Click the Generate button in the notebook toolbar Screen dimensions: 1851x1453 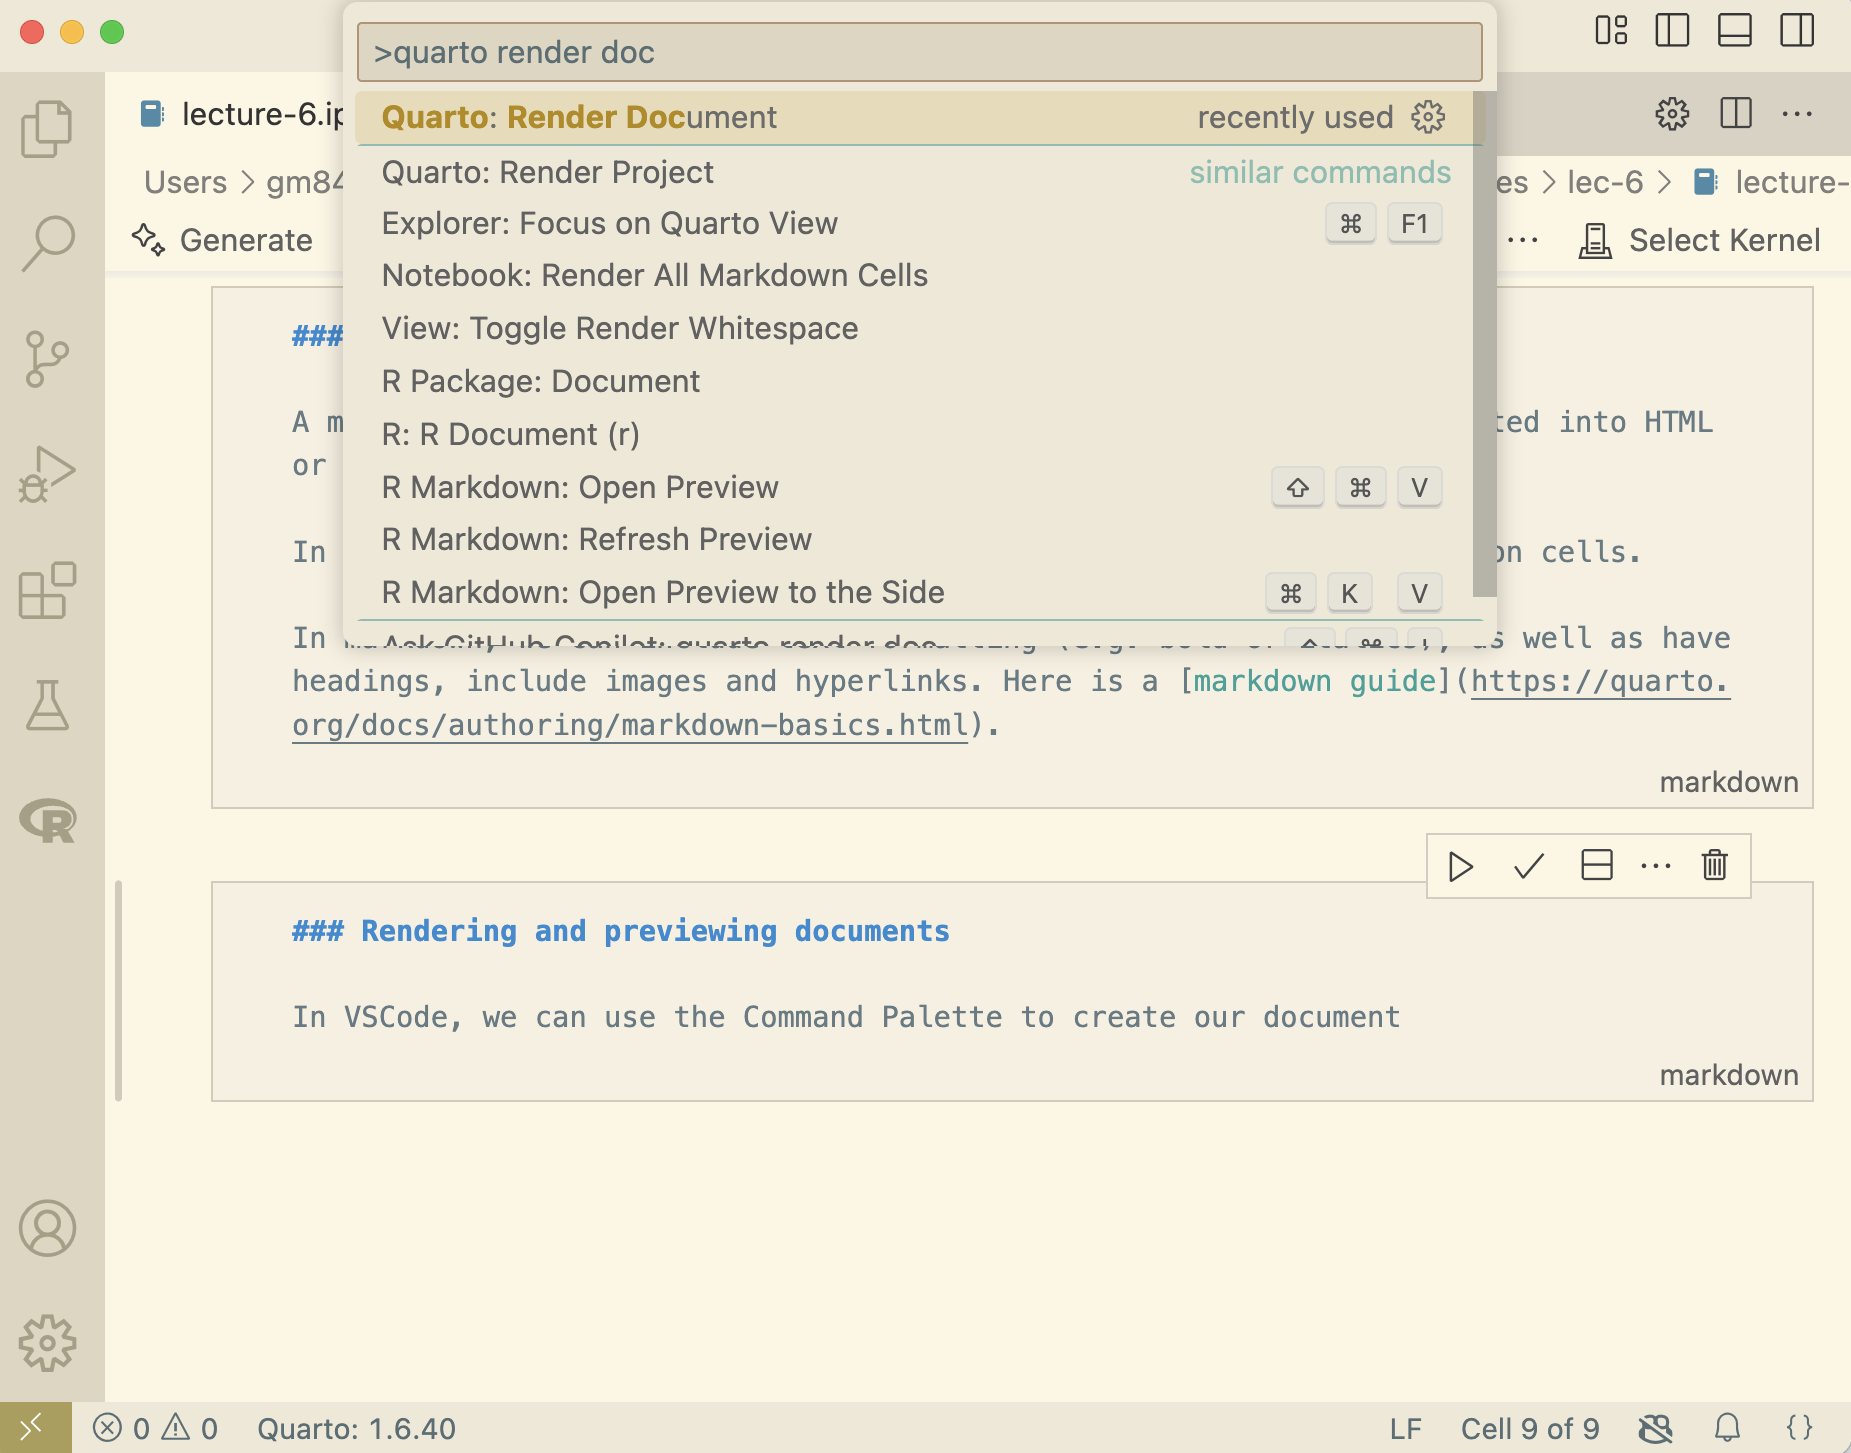coord(222,240)
